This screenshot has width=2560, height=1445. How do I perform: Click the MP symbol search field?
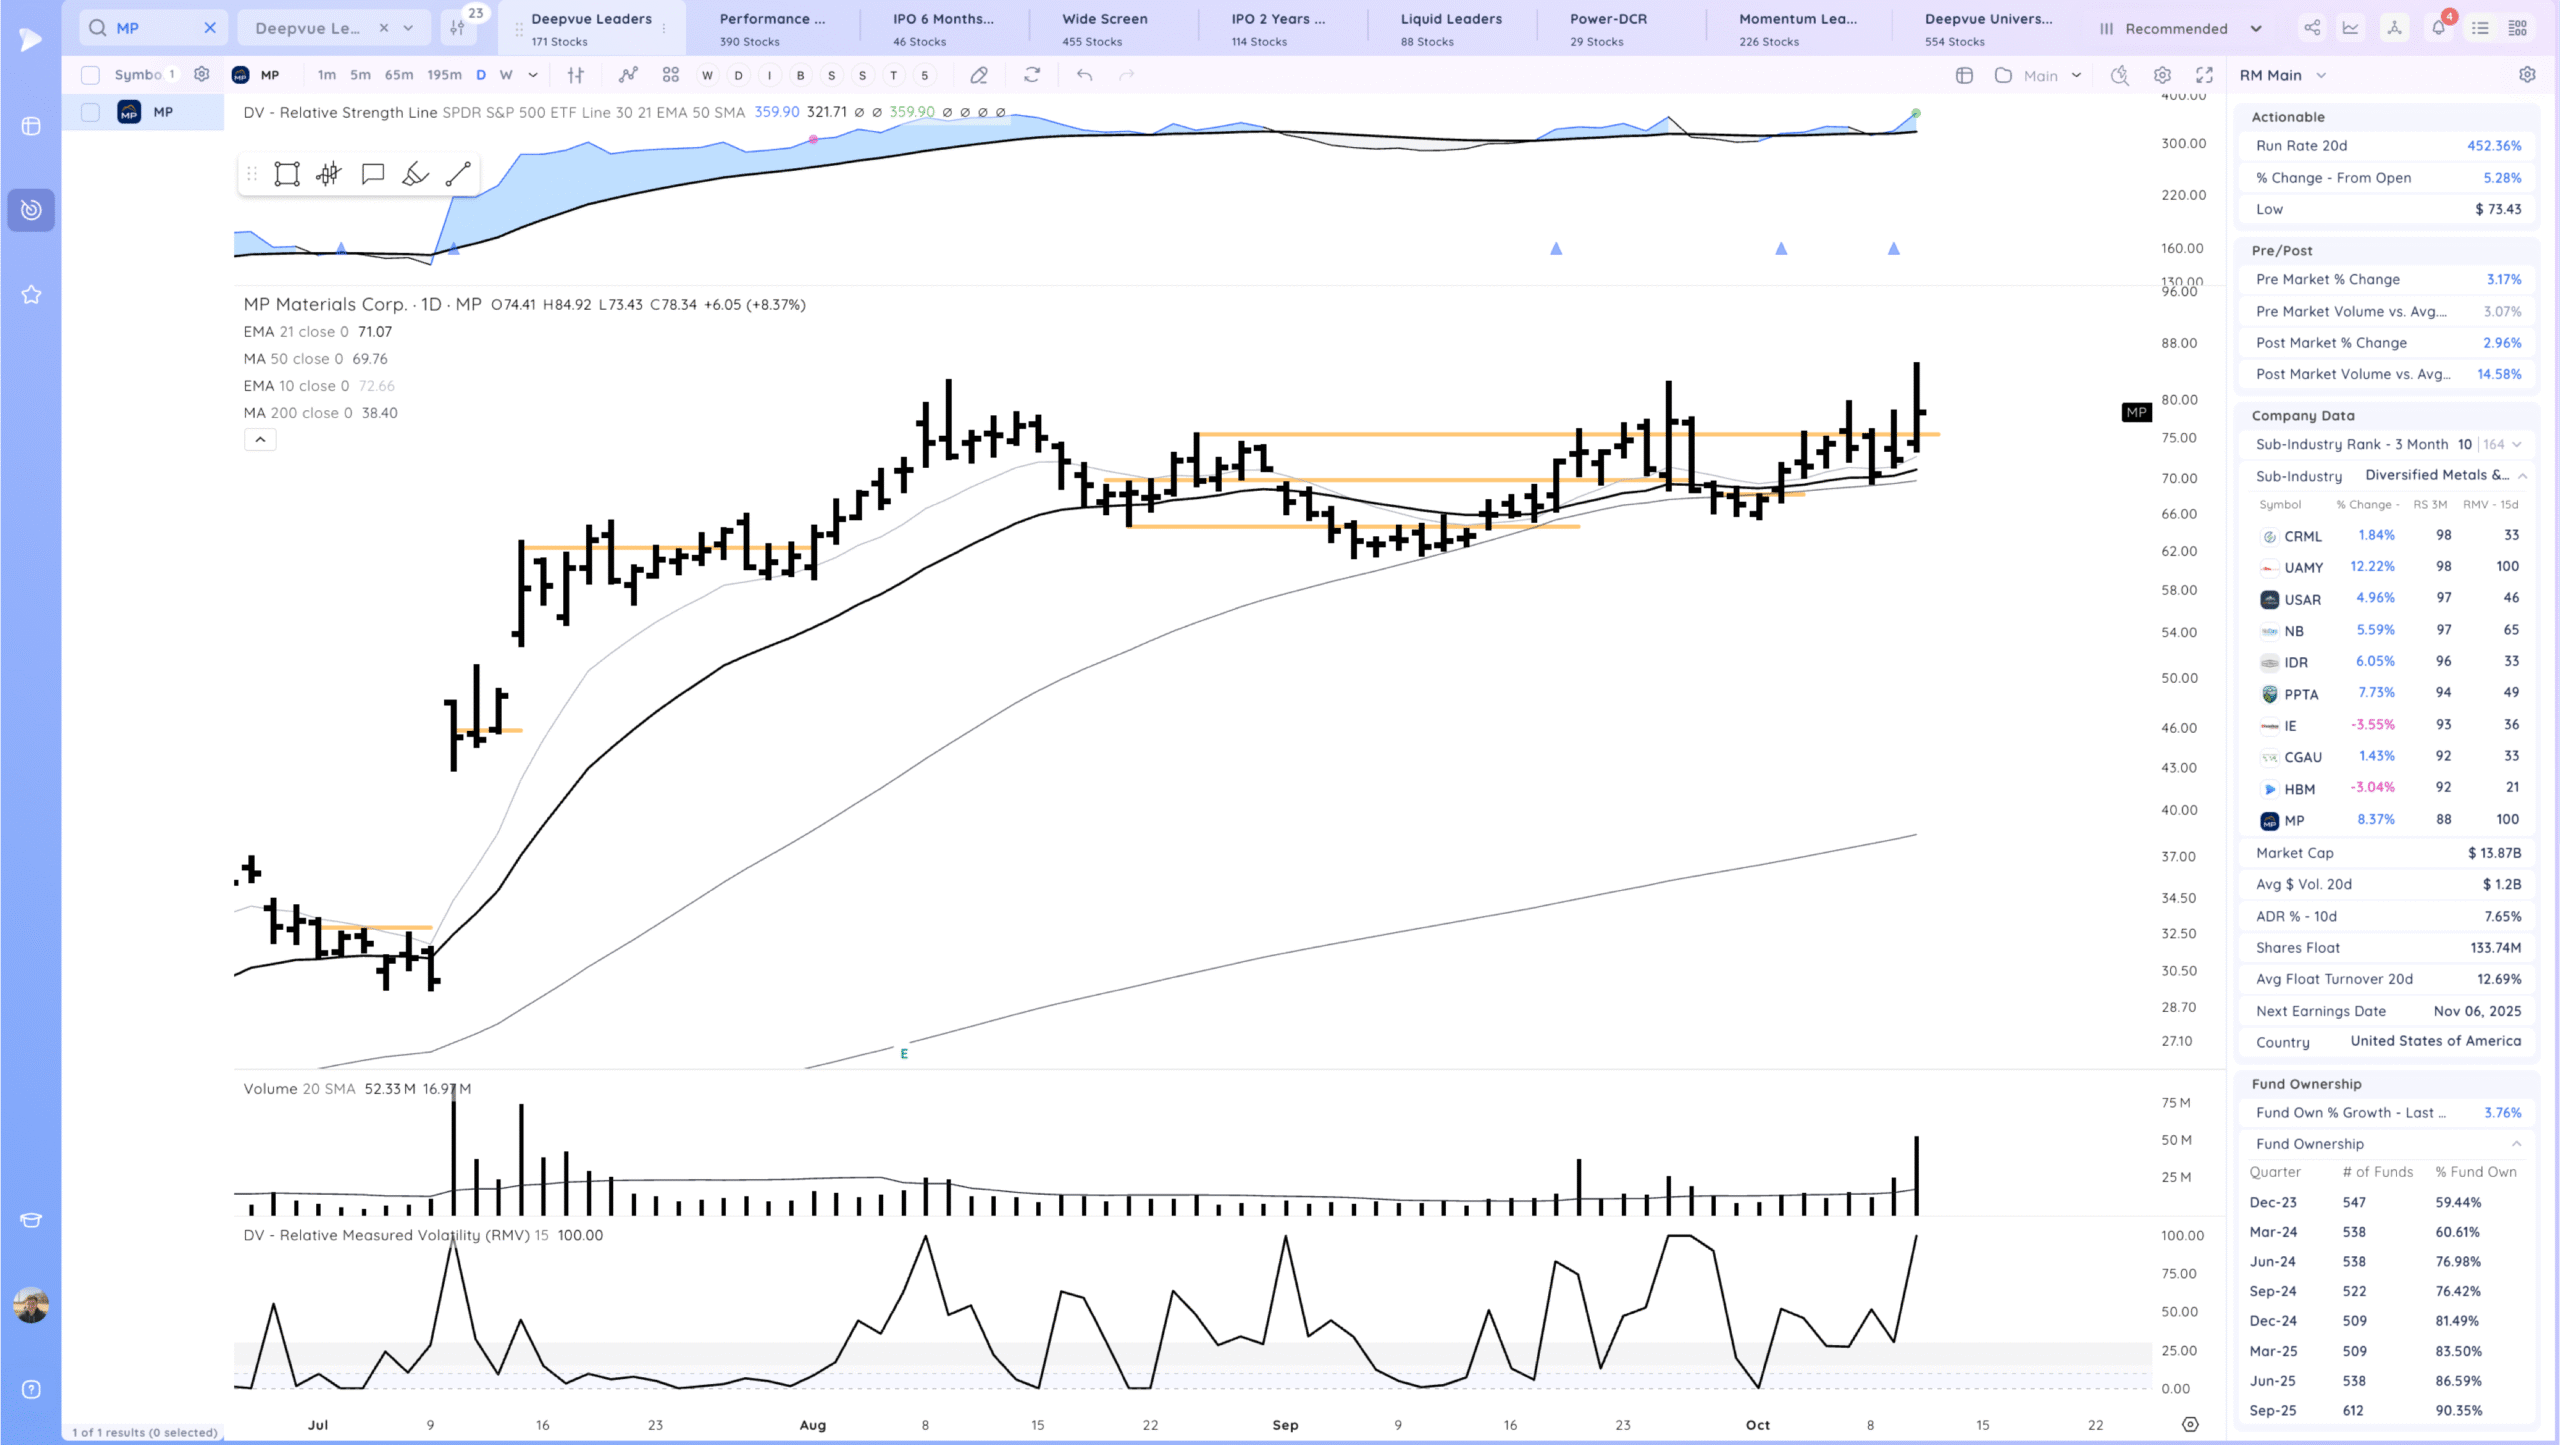click(x=152, y=28)
